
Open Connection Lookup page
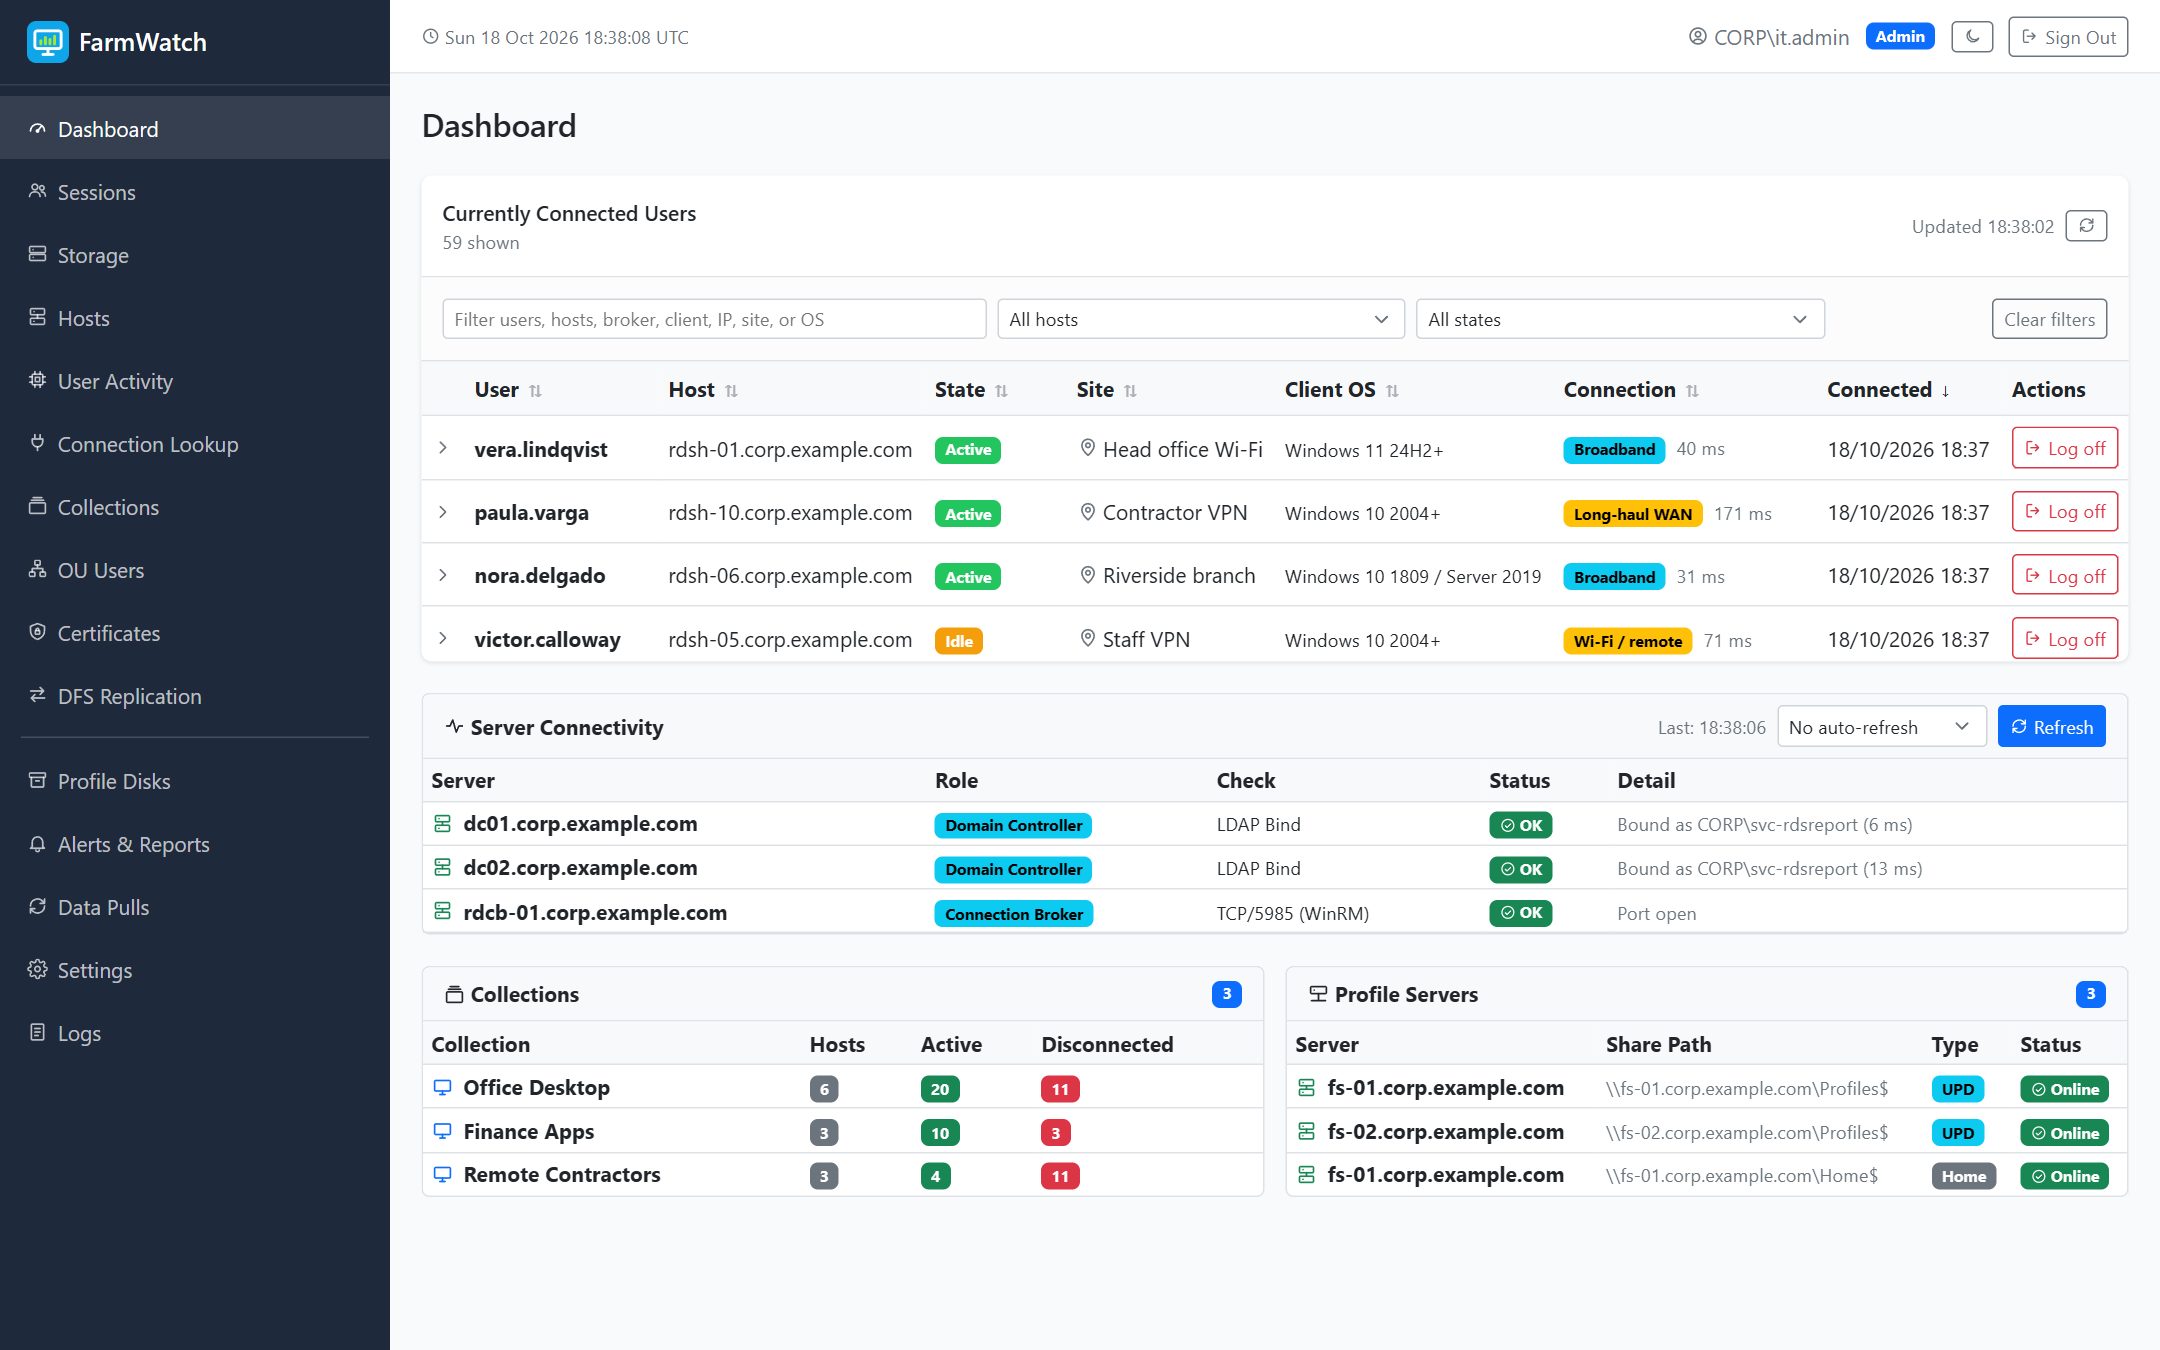(195, 444)
